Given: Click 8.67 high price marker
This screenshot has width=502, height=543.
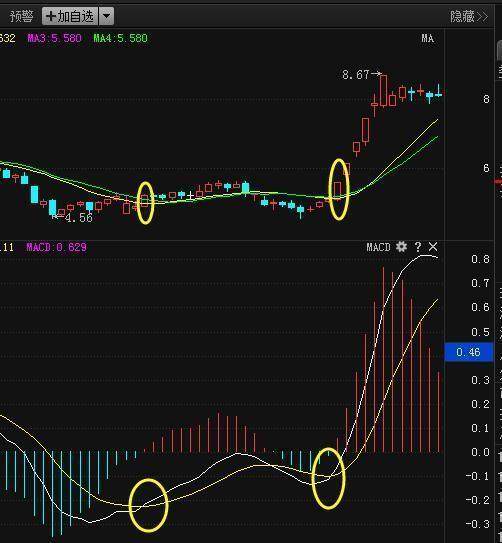Looking at the screenshot, I should click(x=356, y=74).
